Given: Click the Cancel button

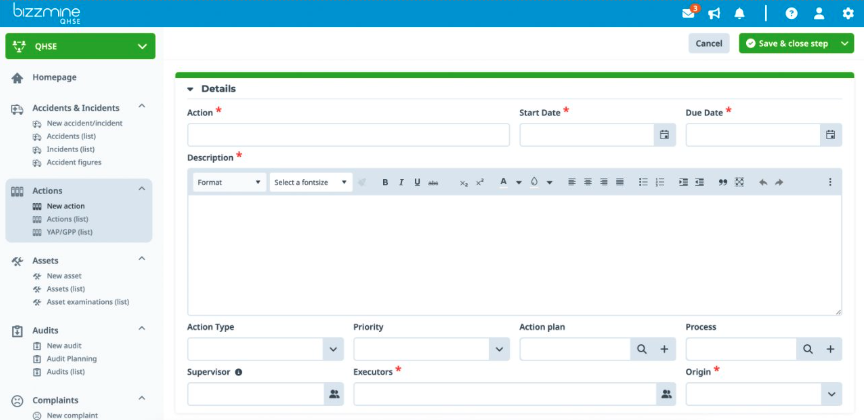Looking at the screenshot, I should point(709,44).
